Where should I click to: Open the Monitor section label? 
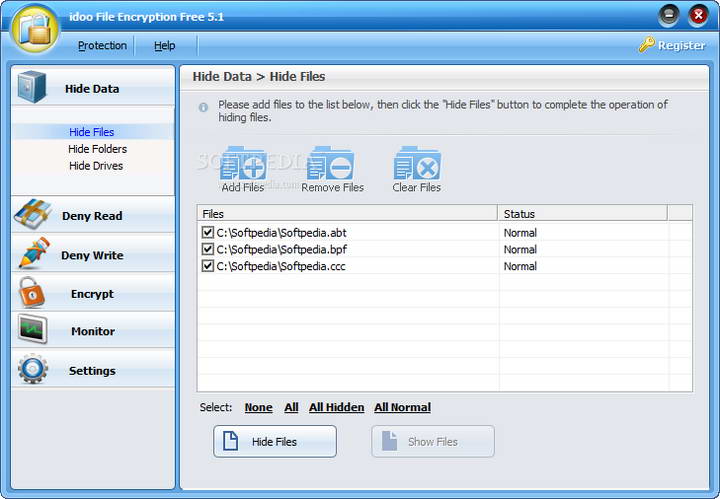[93, 331]
